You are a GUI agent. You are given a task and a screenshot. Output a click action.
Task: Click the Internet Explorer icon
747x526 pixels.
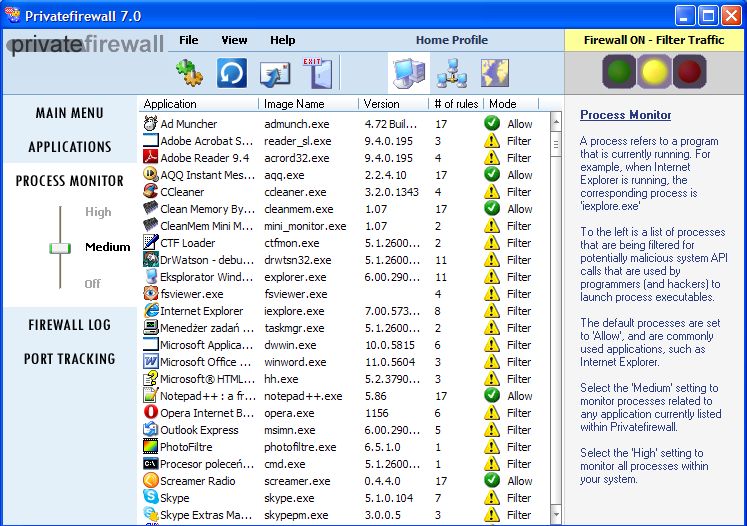pos(151,311)
